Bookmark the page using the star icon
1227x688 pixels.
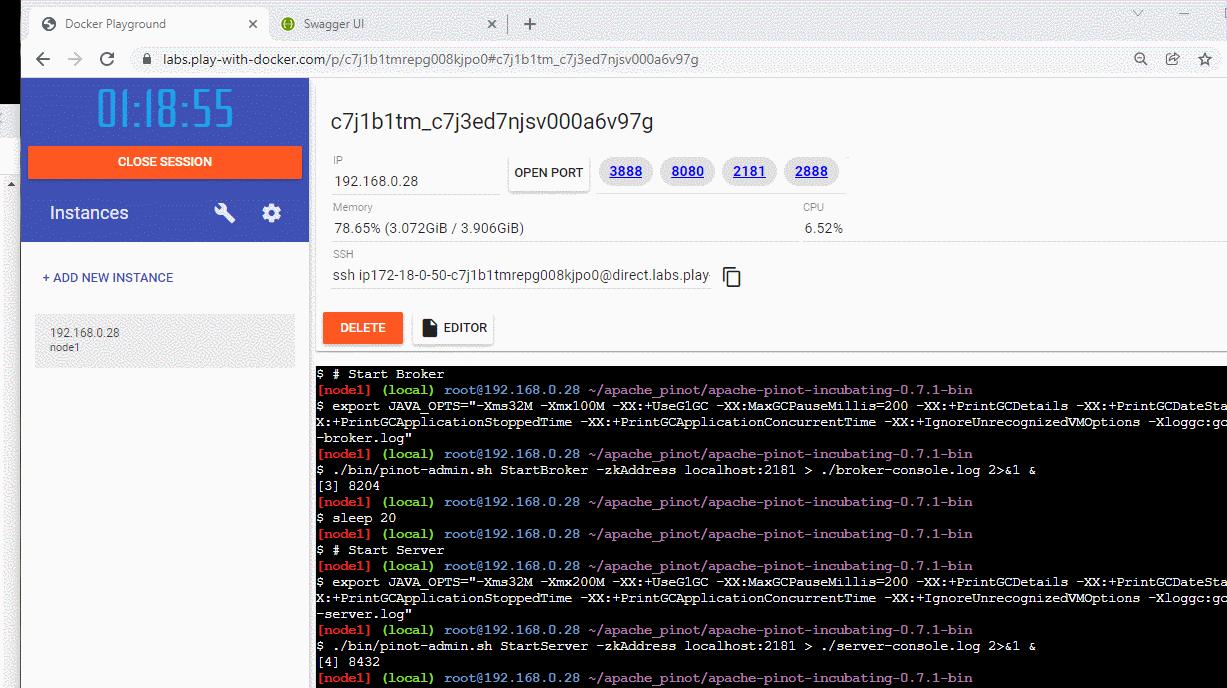tap(1206, 59)
